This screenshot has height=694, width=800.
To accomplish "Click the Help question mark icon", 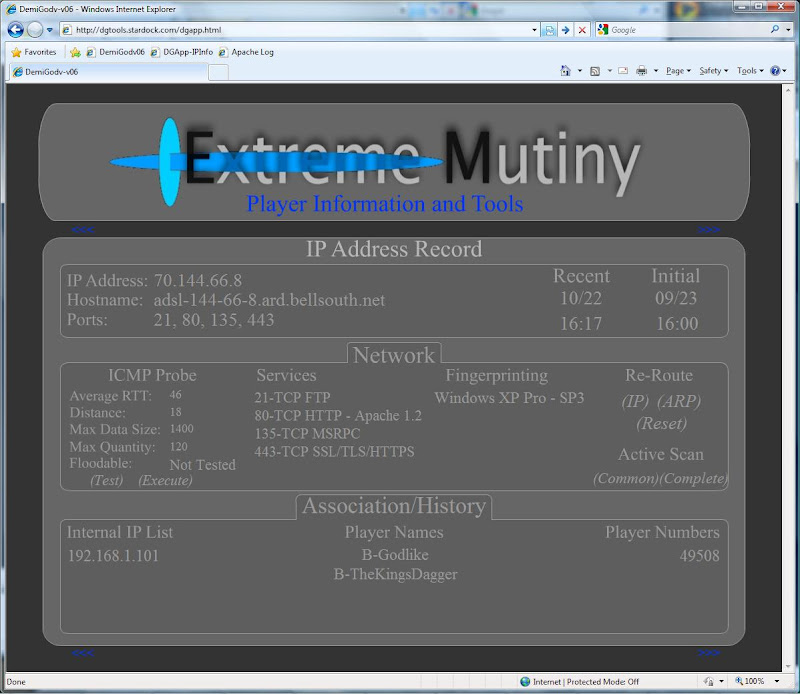I will point(775,71).
